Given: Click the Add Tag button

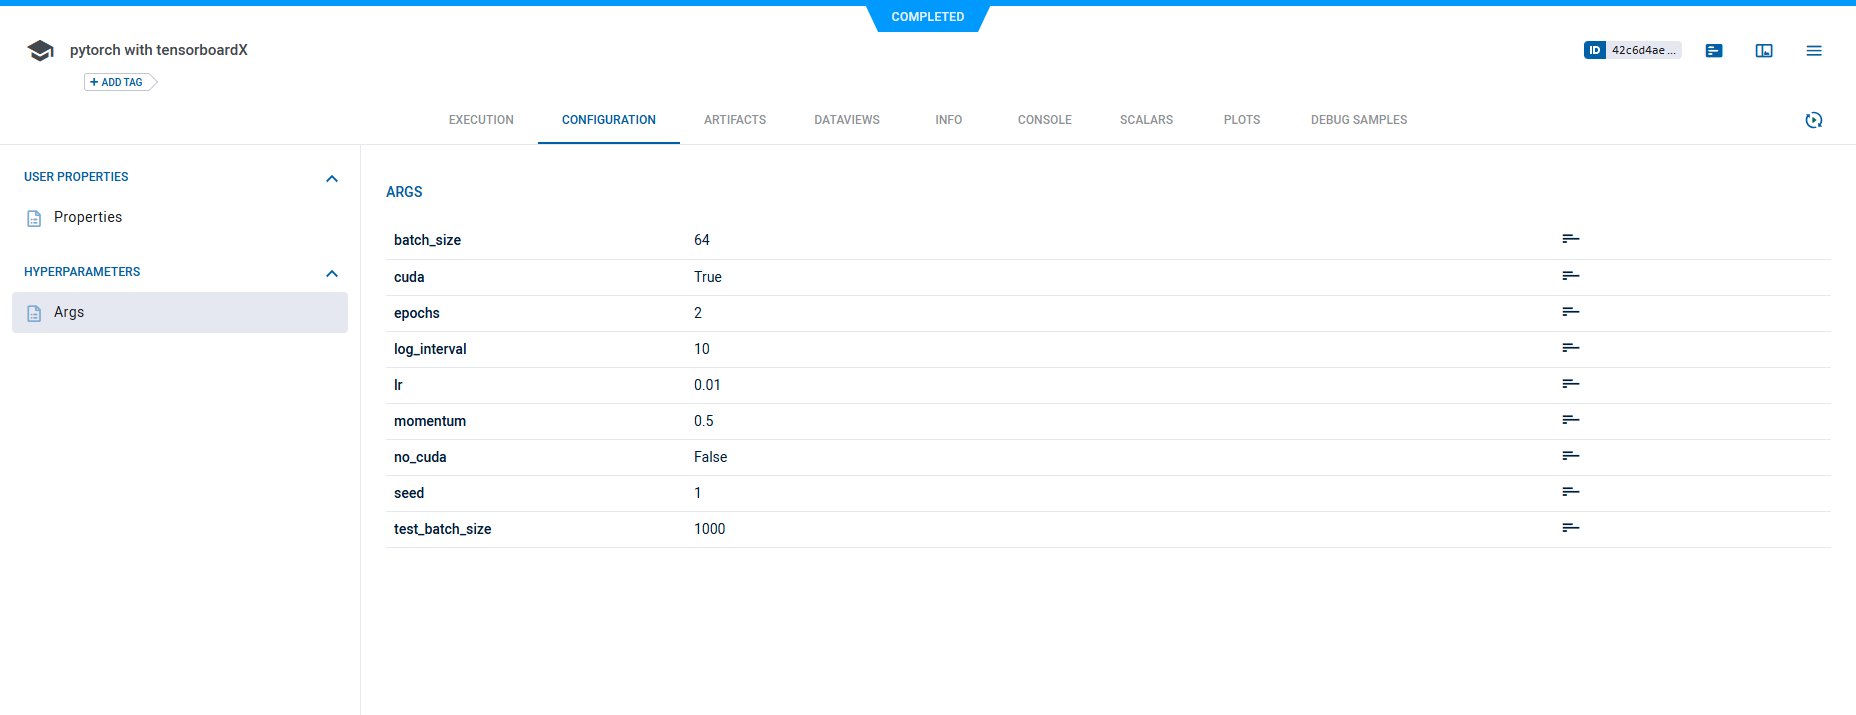Looking at the screenshot, I should click(119, 82).
